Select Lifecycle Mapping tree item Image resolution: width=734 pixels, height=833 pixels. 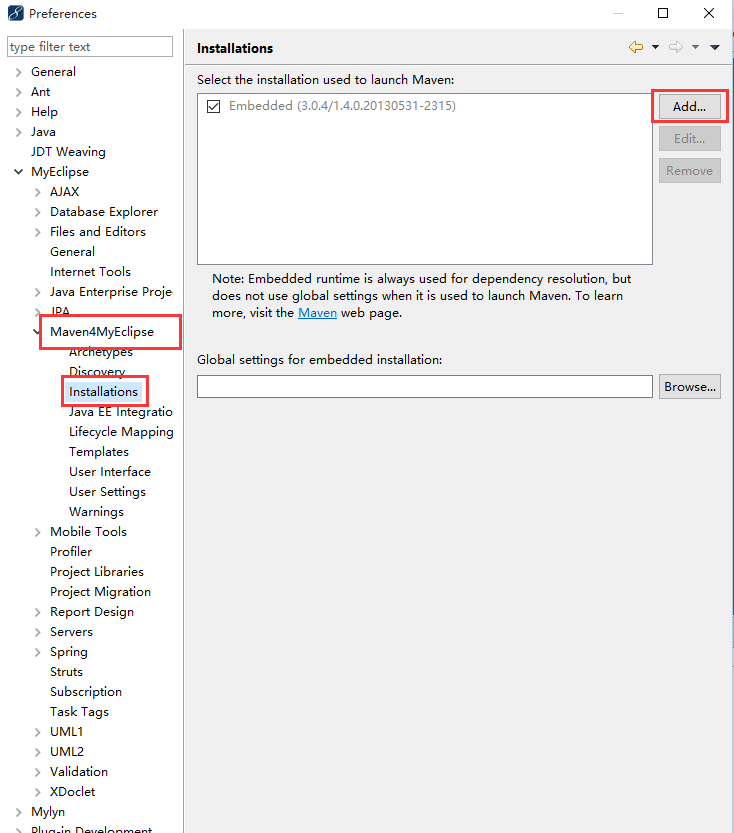[x=121, y=432]
